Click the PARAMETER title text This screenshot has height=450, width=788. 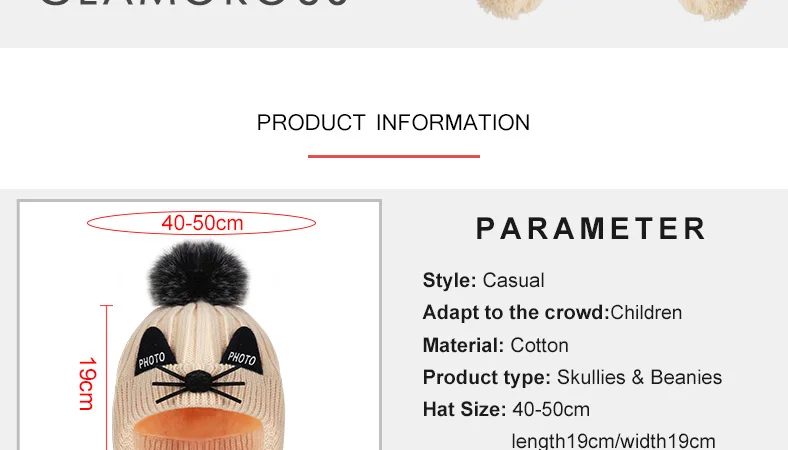tap(592, 228)
